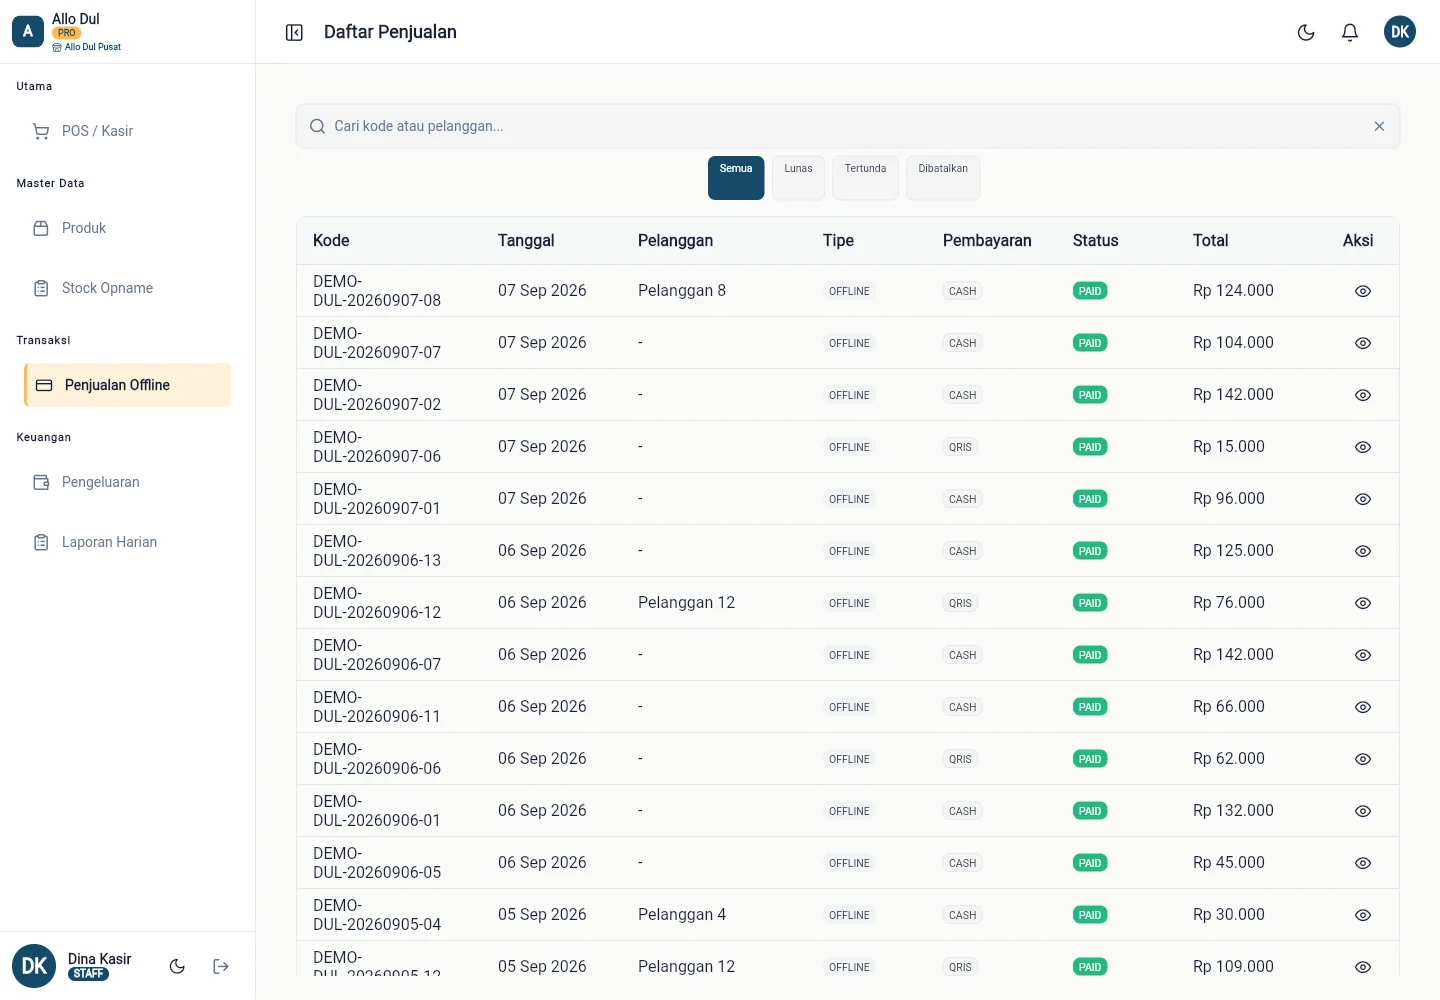View details of DEMO-DUL-20260906-07
1440x1000 pixels.
coord(1362,655)
